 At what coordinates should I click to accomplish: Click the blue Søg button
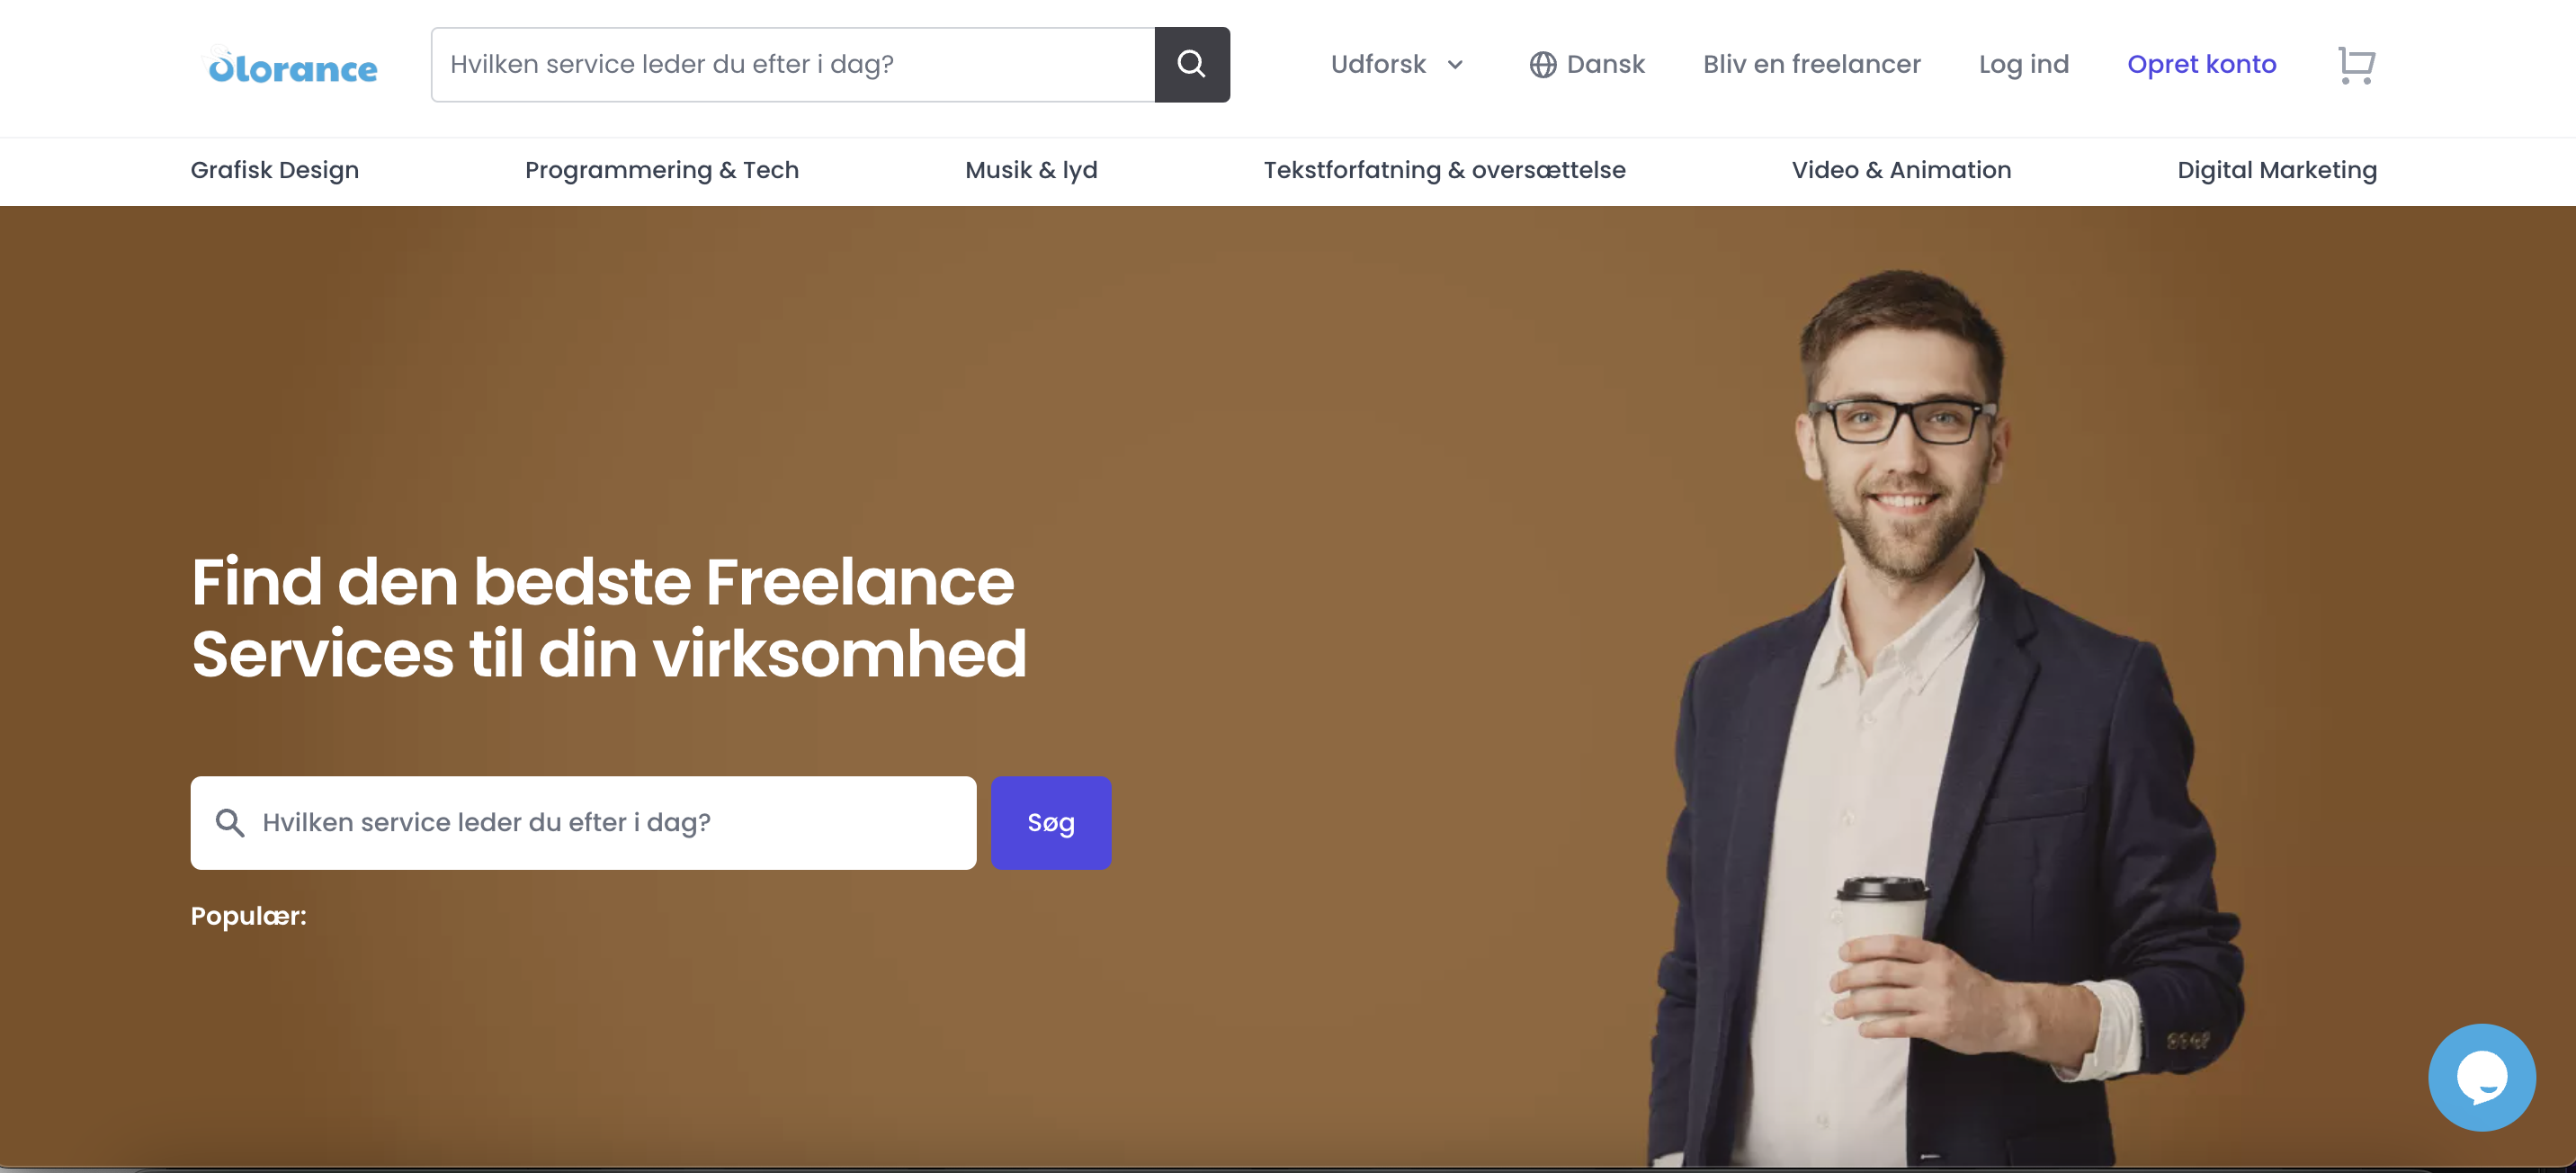coord(1051,822)
